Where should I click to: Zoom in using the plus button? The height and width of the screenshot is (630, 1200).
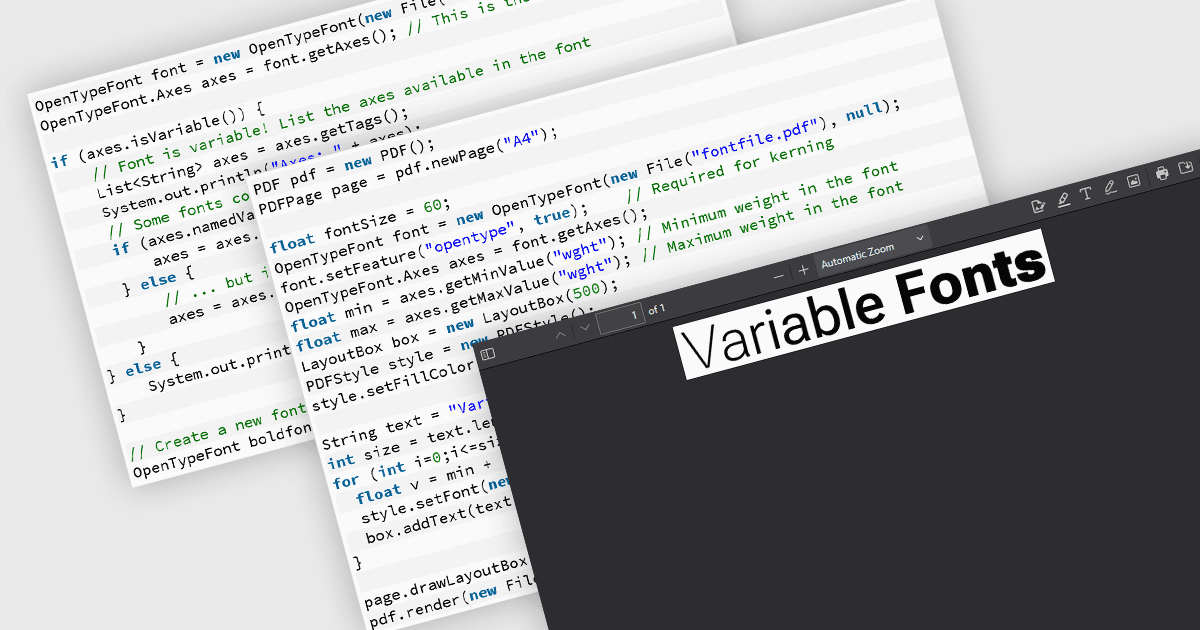point(803,269)
